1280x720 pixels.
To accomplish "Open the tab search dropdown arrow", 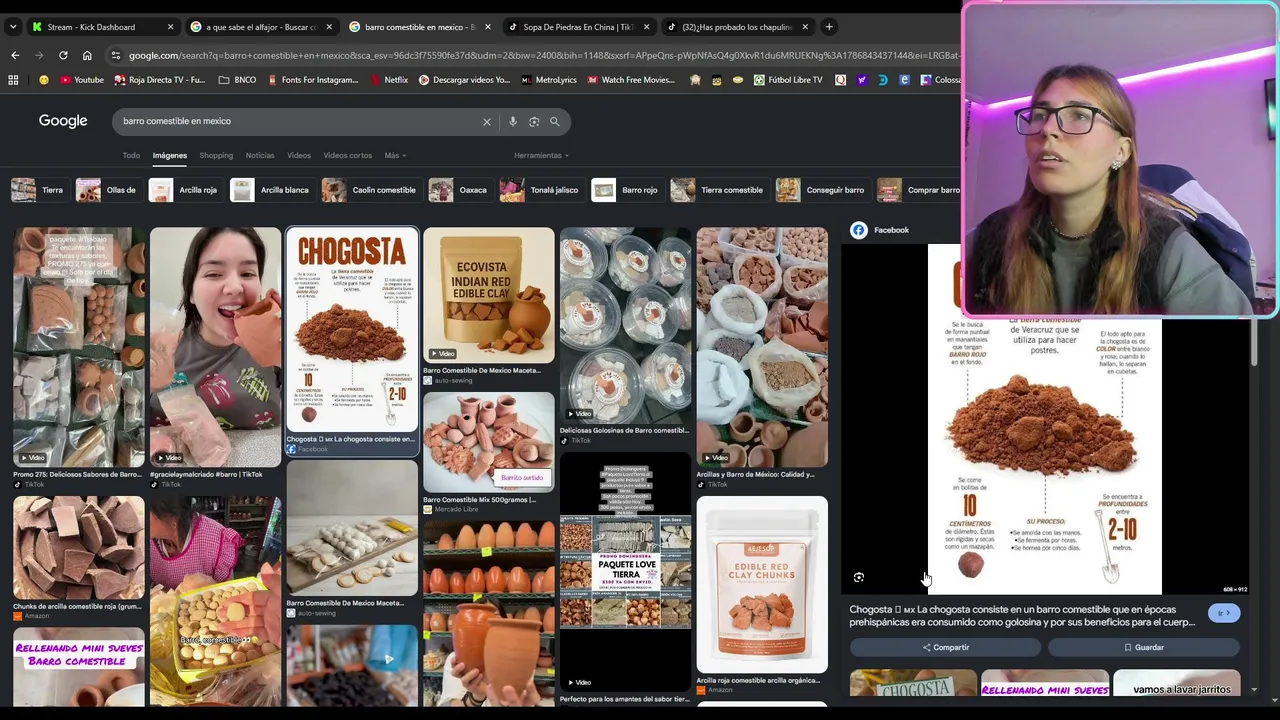I will pyautogui.click(x=13, y=27).
